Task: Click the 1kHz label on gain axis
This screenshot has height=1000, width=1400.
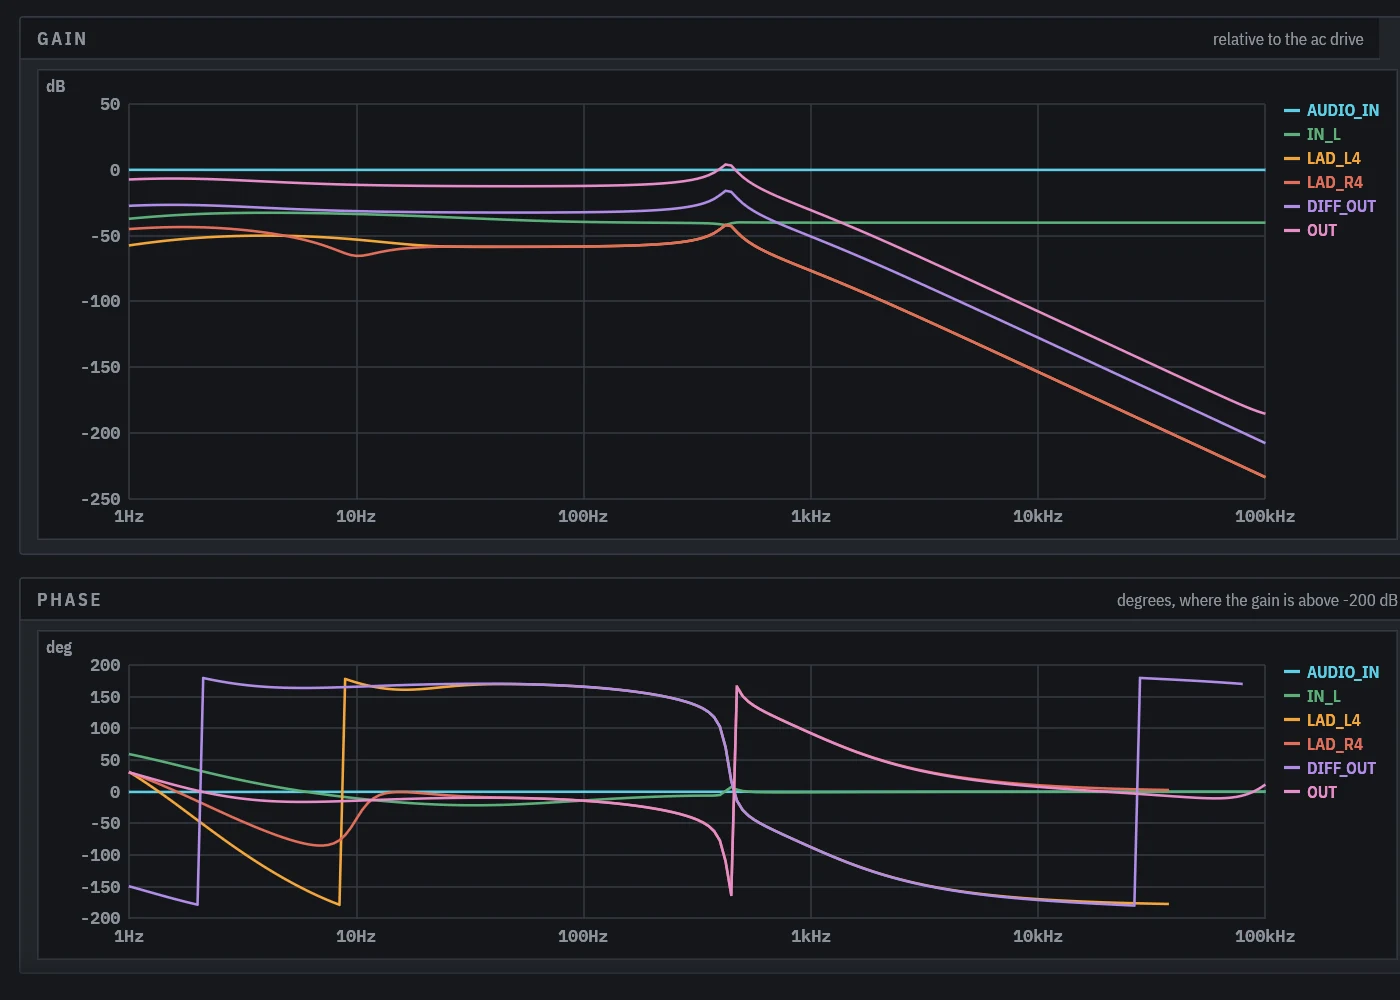Action: 811,516
